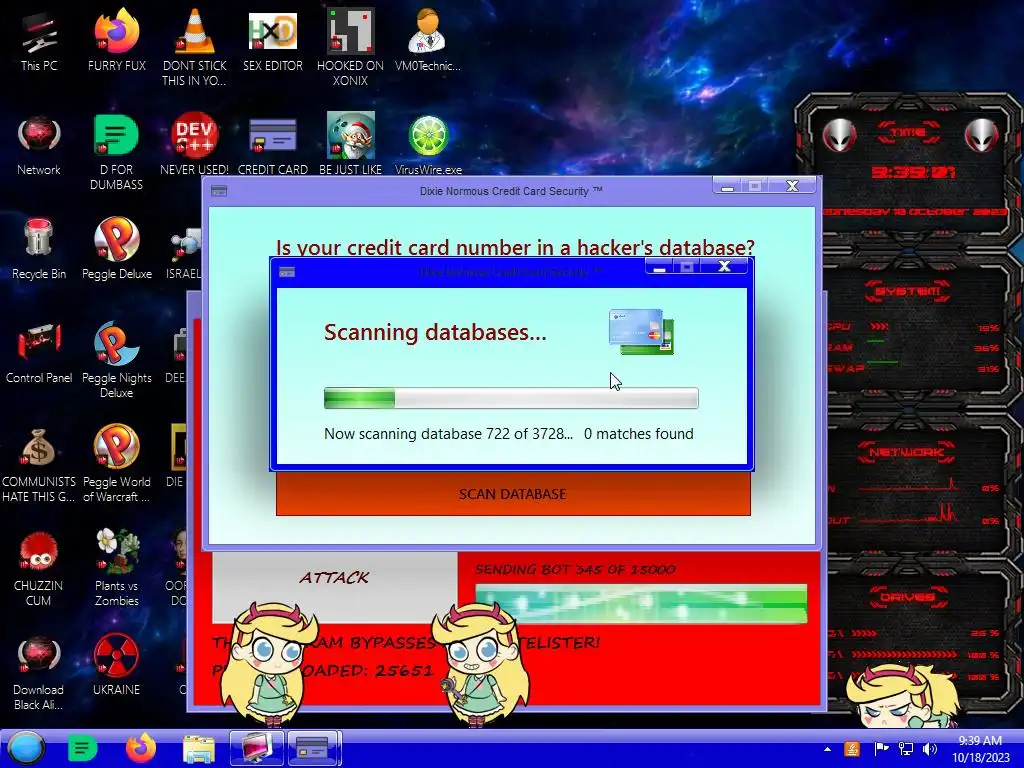Viewport: 1024px width, 768px height.
Task: Click the volume tray icon
Action: point(929,749)
